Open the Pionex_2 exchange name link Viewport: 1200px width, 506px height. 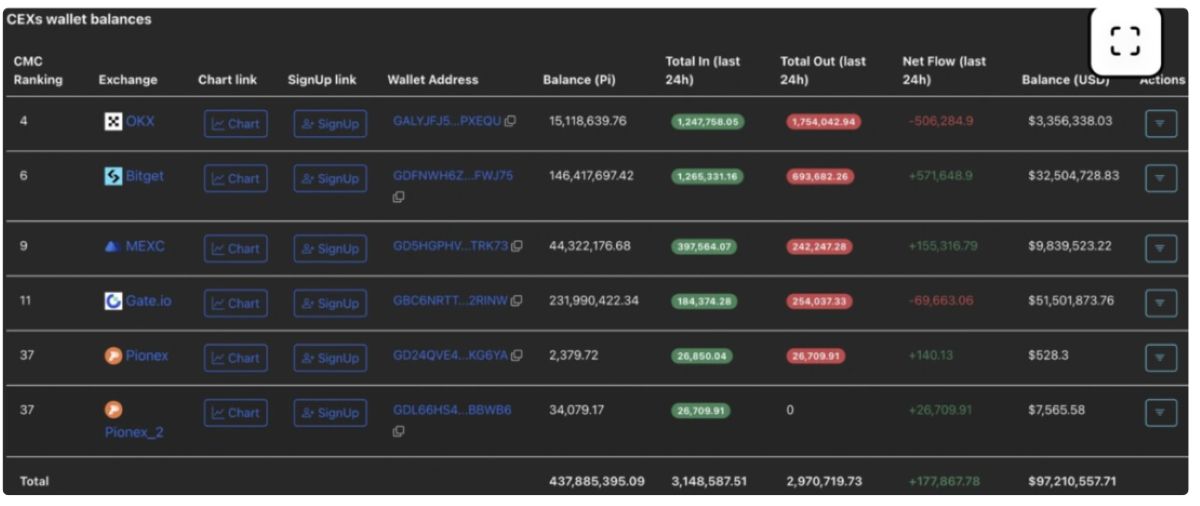click(134, 432)
